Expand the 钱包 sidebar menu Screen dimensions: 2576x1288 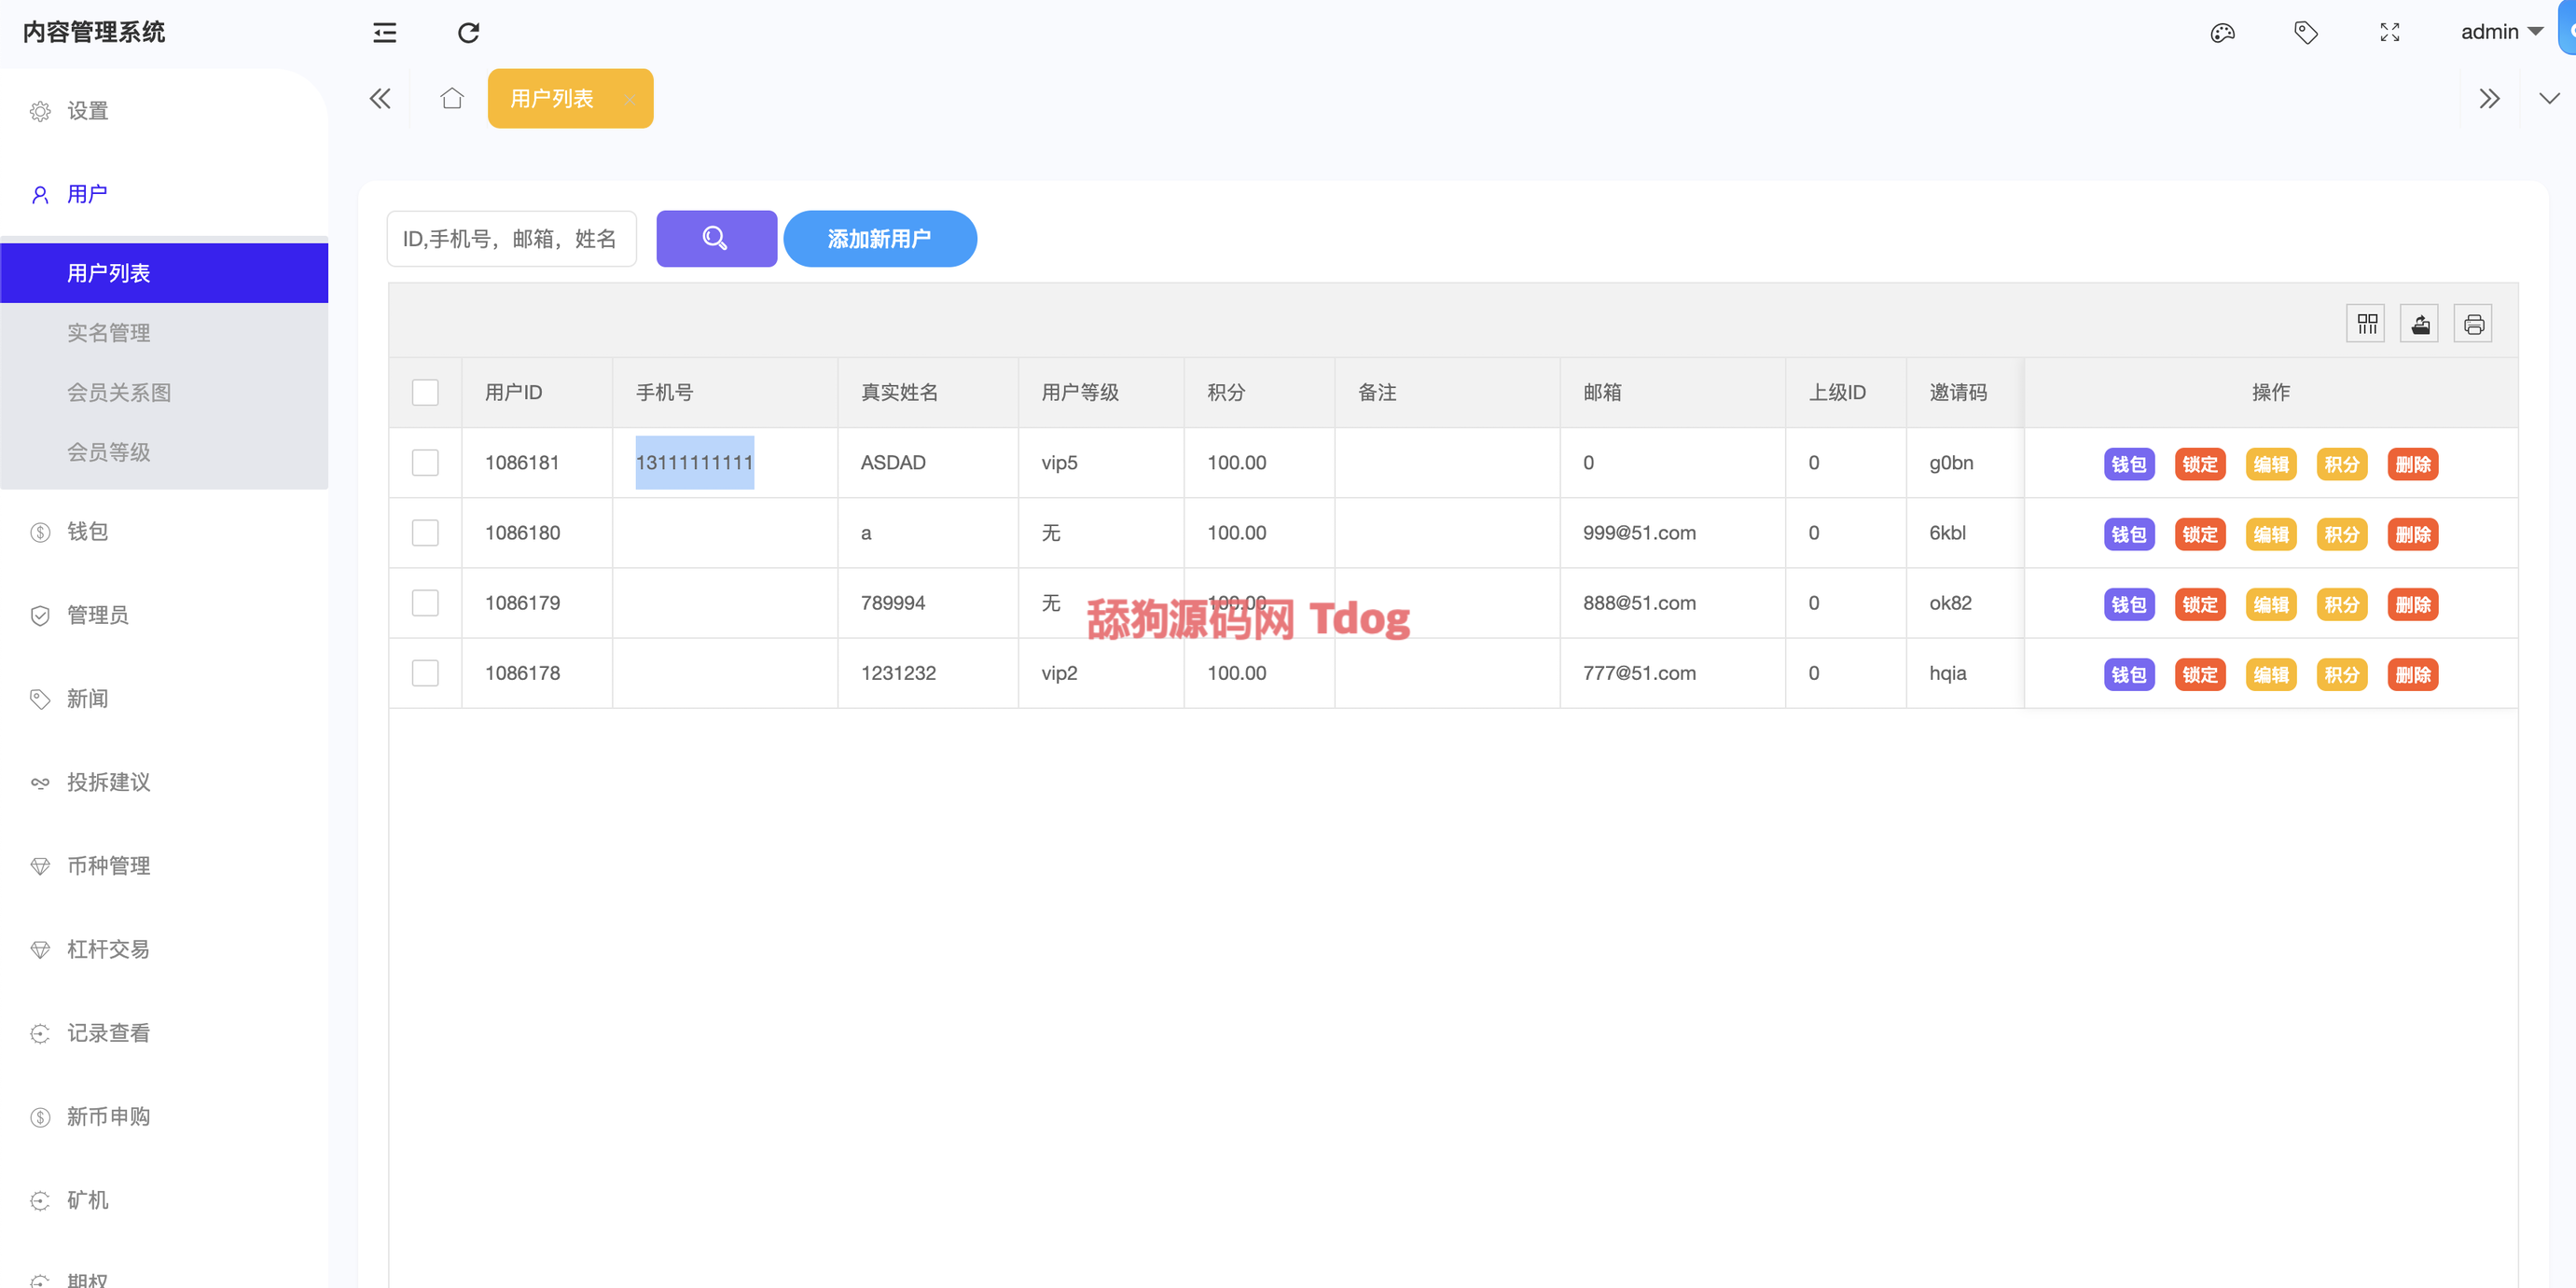click(88, 531)
